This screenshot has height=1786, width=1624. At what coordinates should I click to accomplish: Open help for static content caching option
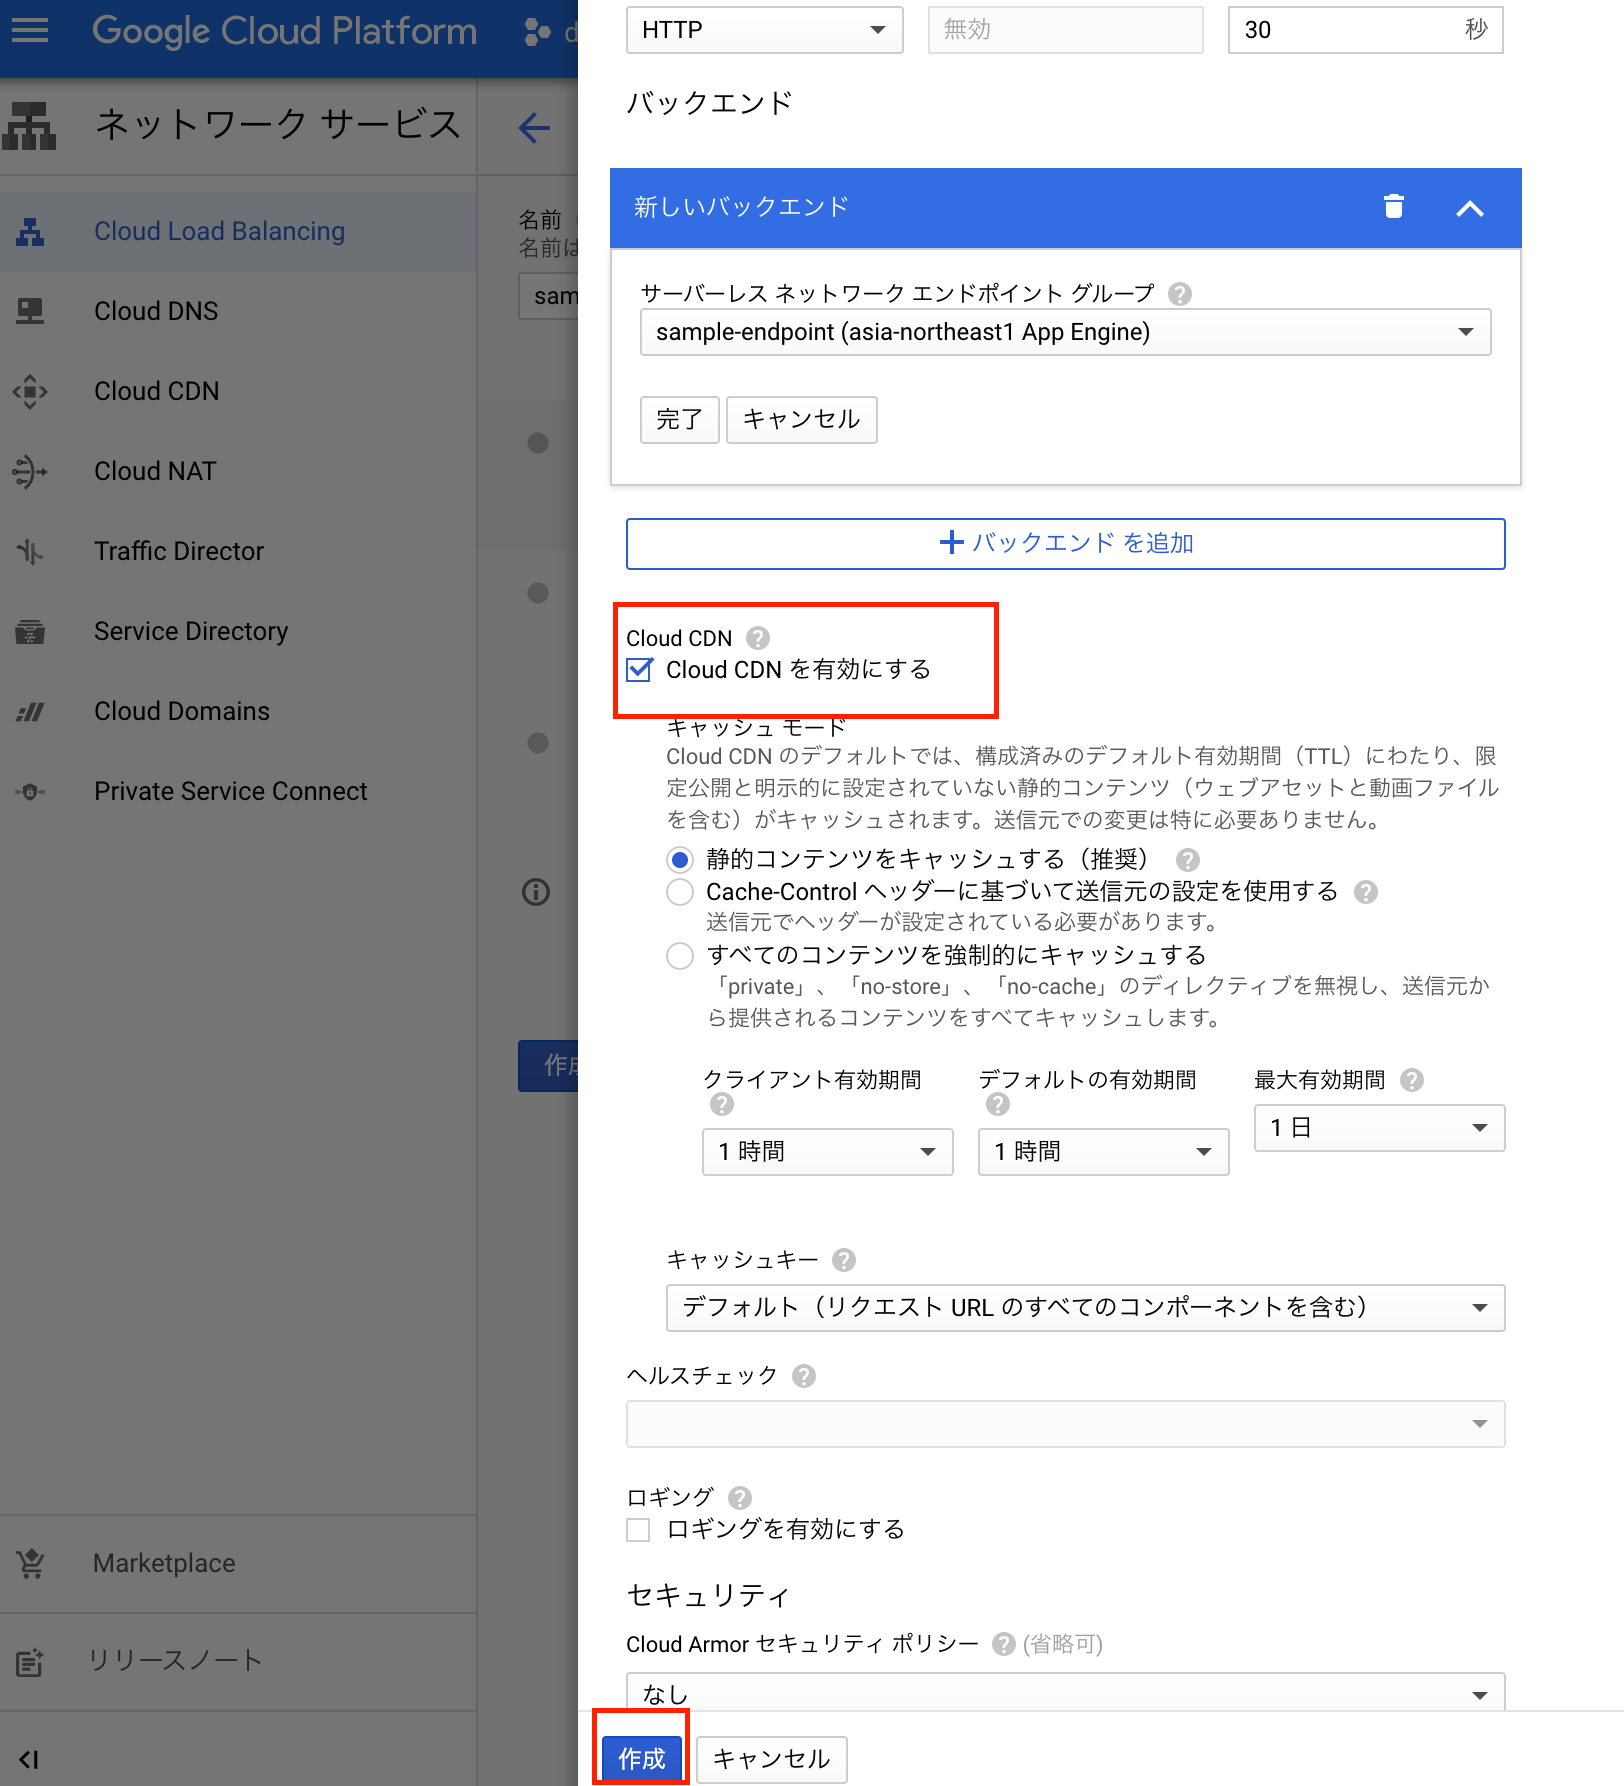pyautogui.click(x=1188, y=859)
